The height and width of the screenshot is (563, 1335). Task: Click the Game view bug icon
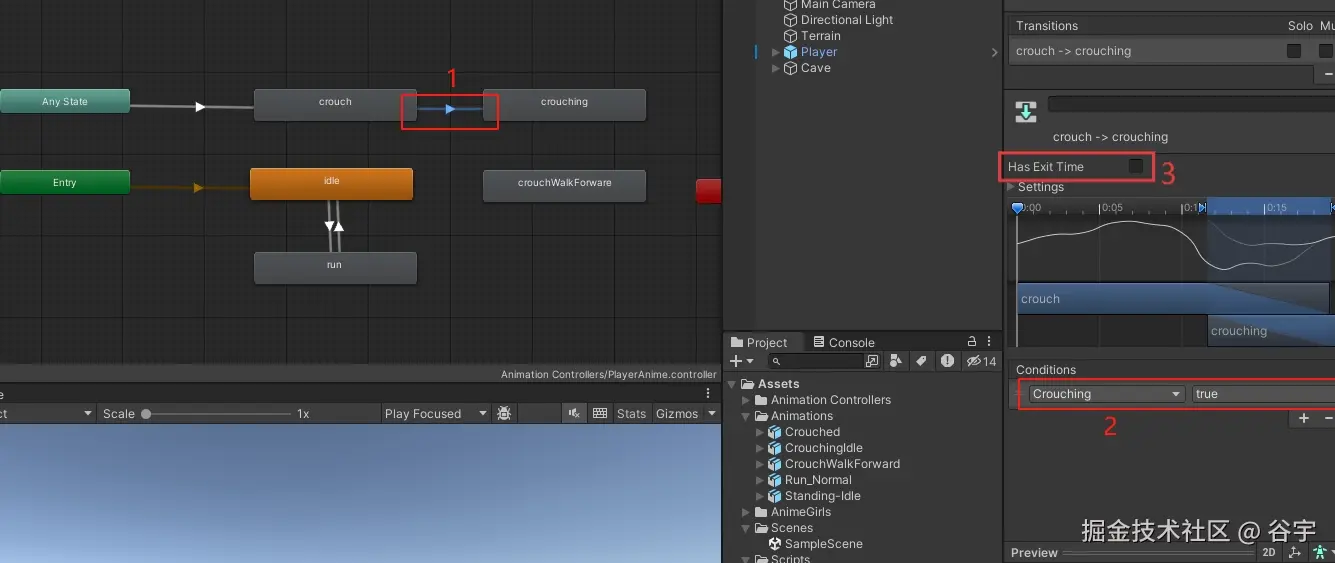tap(505, 413)
